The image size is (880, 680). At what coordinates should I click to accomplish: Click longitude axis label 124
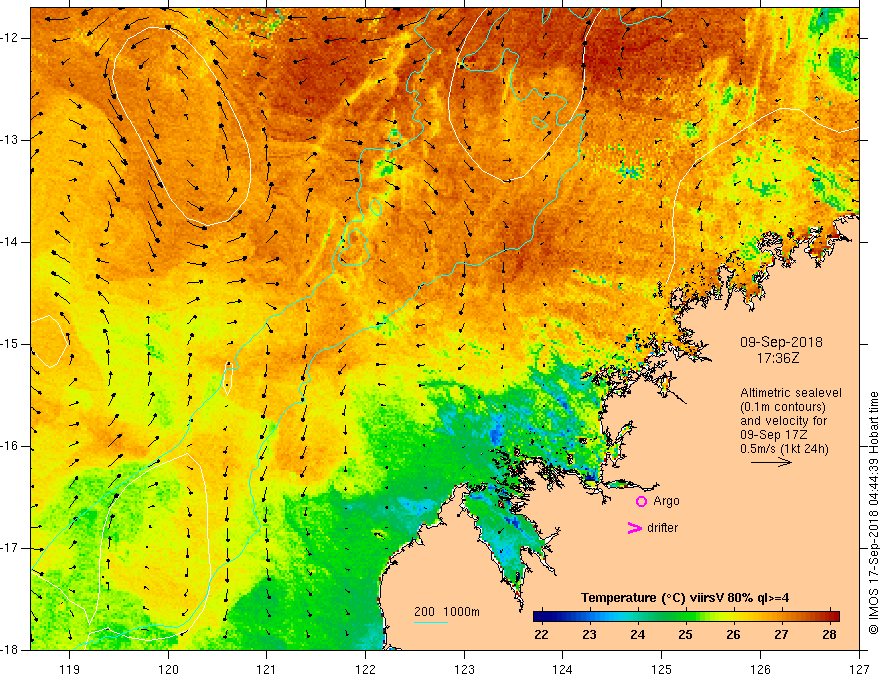563,669
